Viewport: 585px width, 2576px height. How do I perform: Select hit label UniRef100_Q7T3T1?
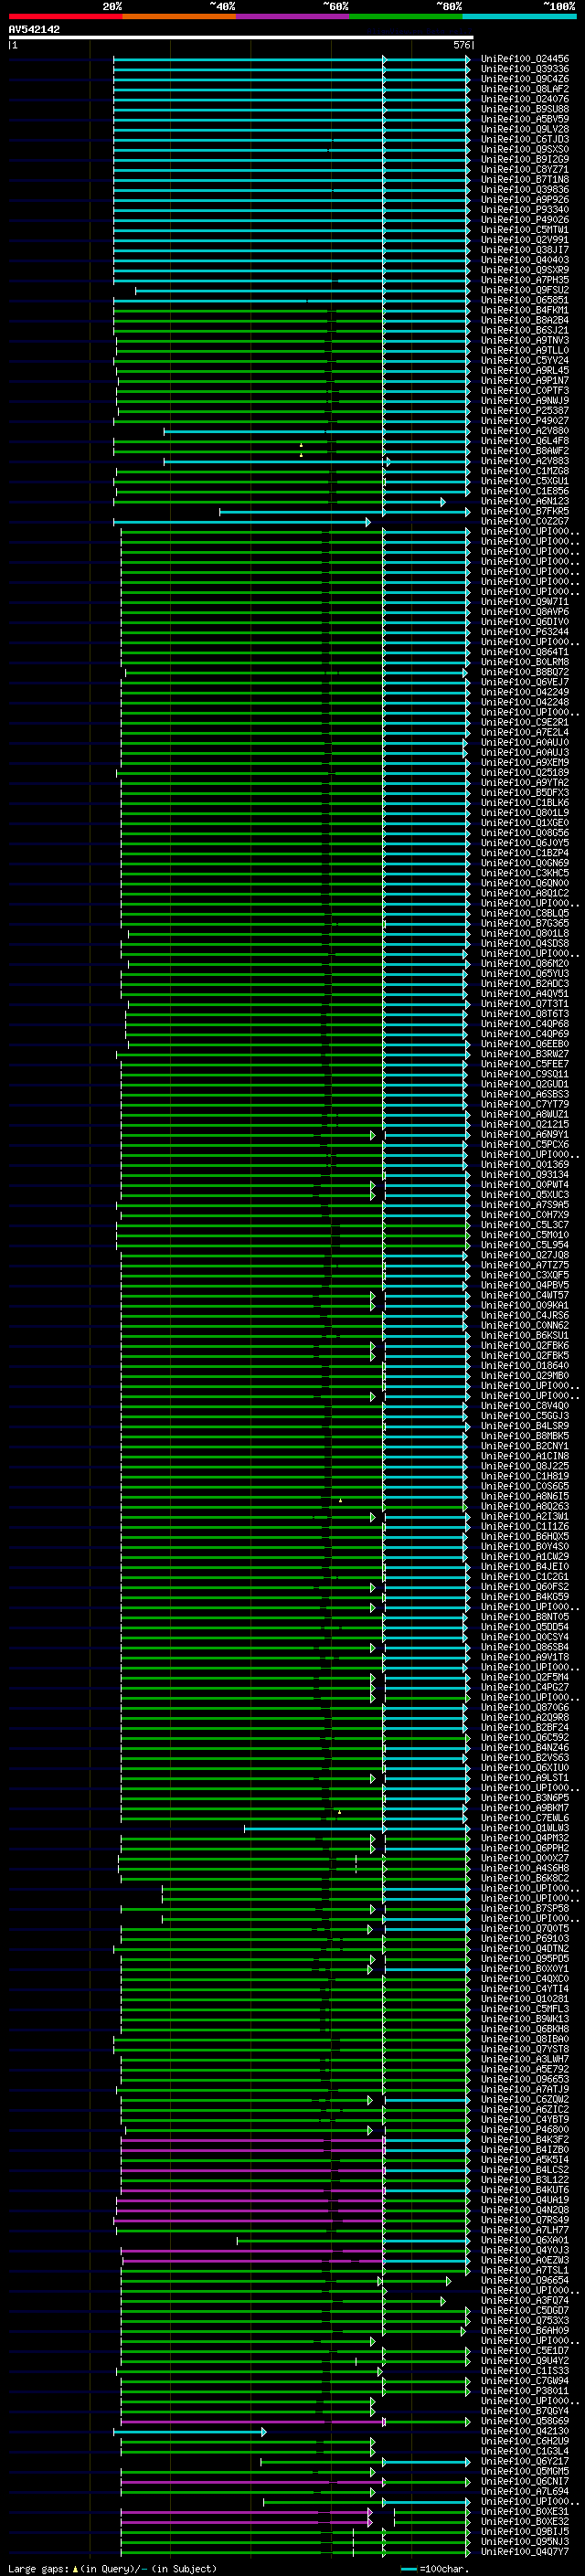click(x=525, y=1003)
